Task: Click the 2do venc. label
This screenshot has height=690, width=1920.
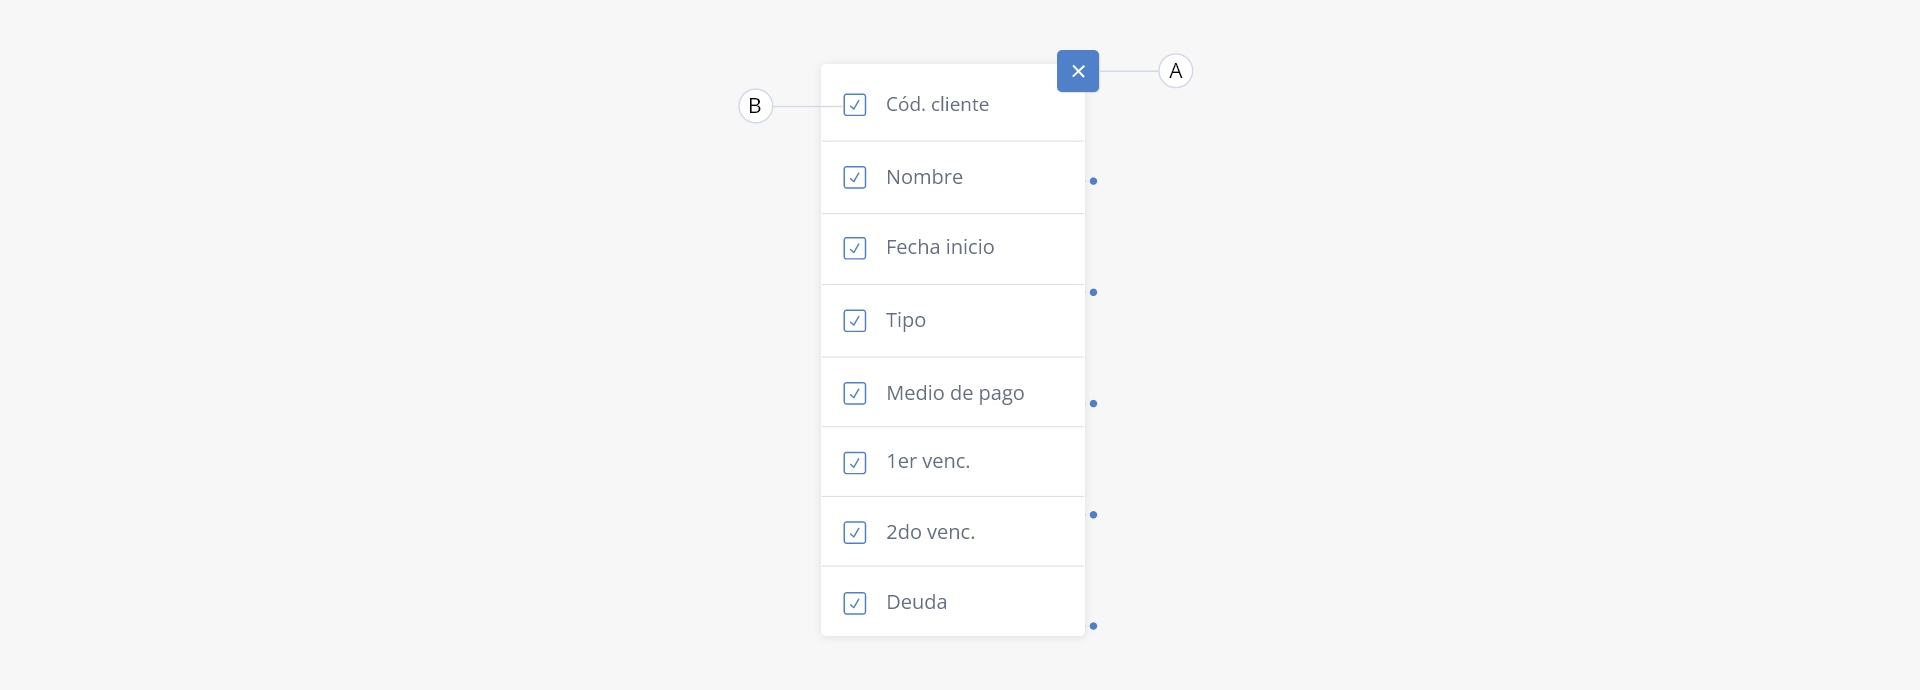Action: pos(930,532)
